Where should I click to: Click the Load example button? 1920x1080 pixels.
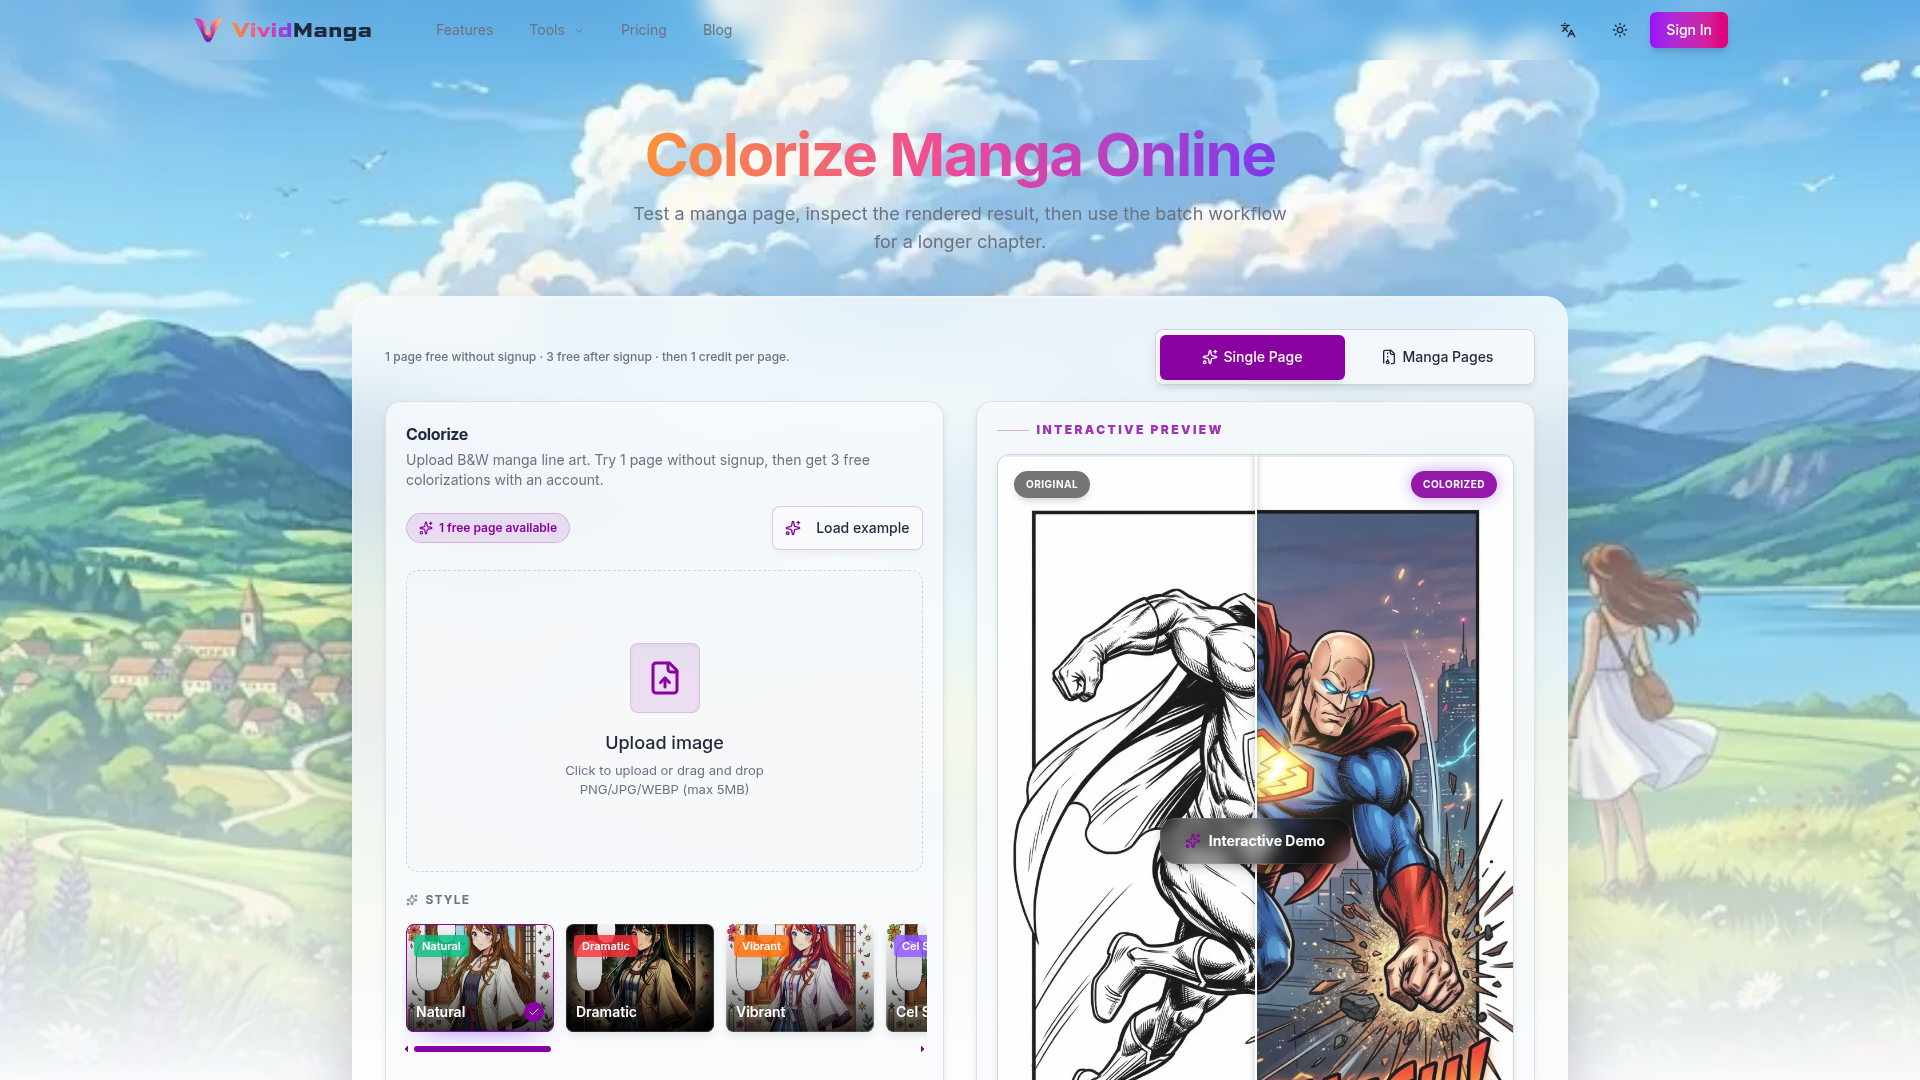(x=847, y=528)
